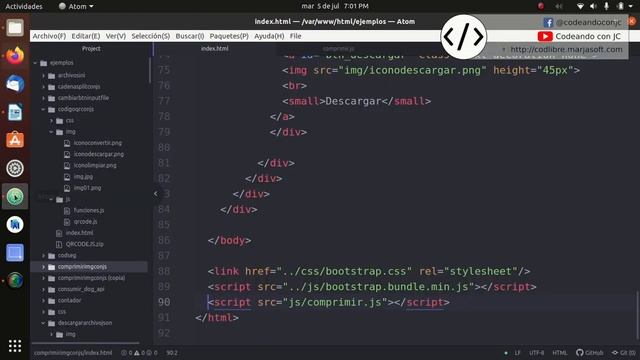Image resolution: width=640 pixels, height=360 pixels.
Task: Switch to the index.html editor tab
Action: (215, 49)
